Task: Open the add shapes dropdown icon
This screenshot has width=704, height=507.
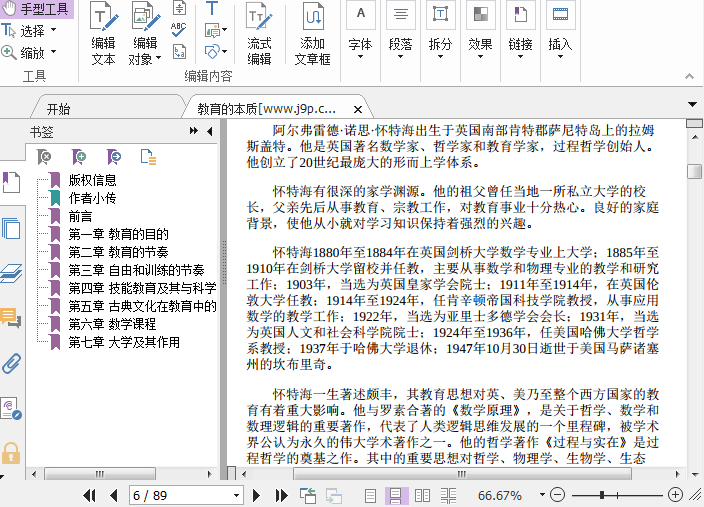Action: [216, 51]
